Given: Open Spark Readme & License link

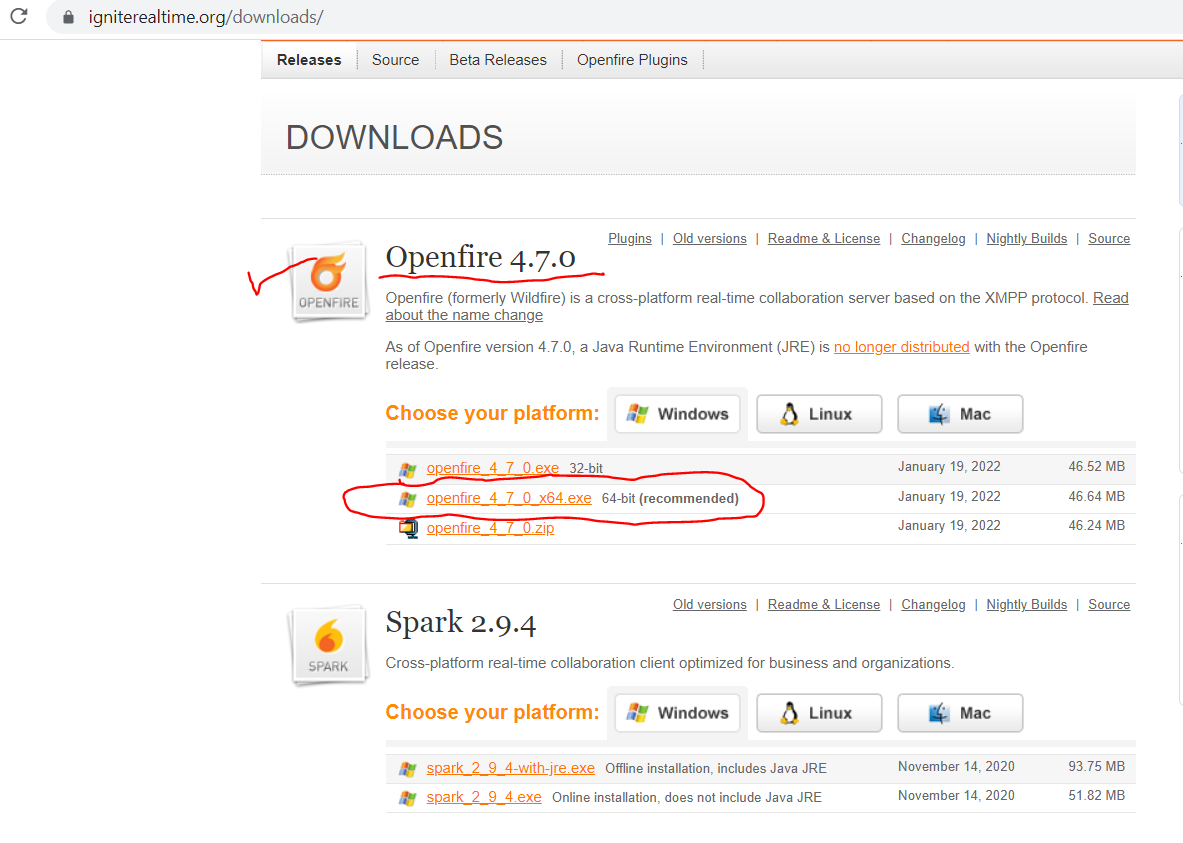Looking at the screenshot, I should (824, 605).
